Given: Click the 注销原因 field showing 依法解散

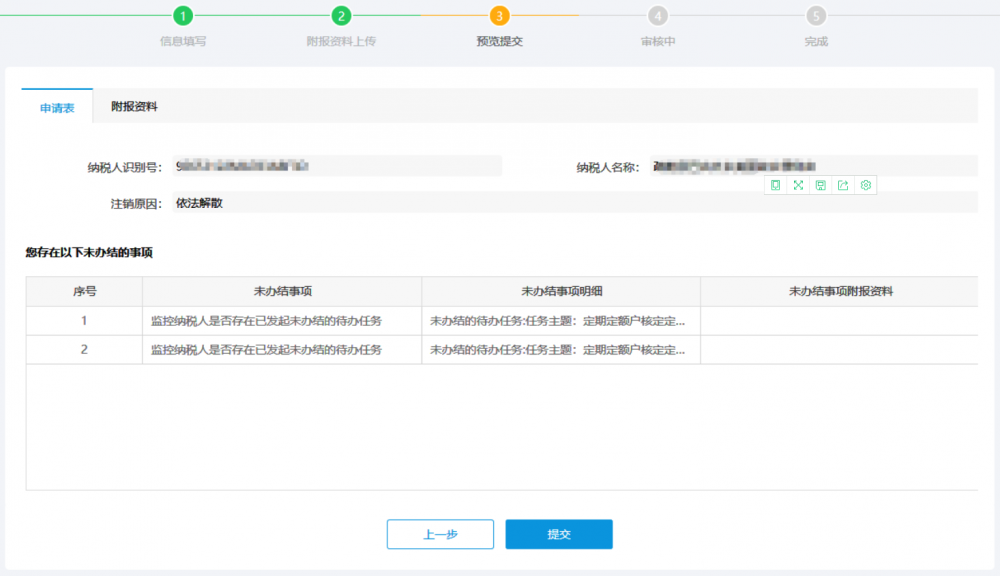Looking at the screenshot, I should [x=574, y=203].
